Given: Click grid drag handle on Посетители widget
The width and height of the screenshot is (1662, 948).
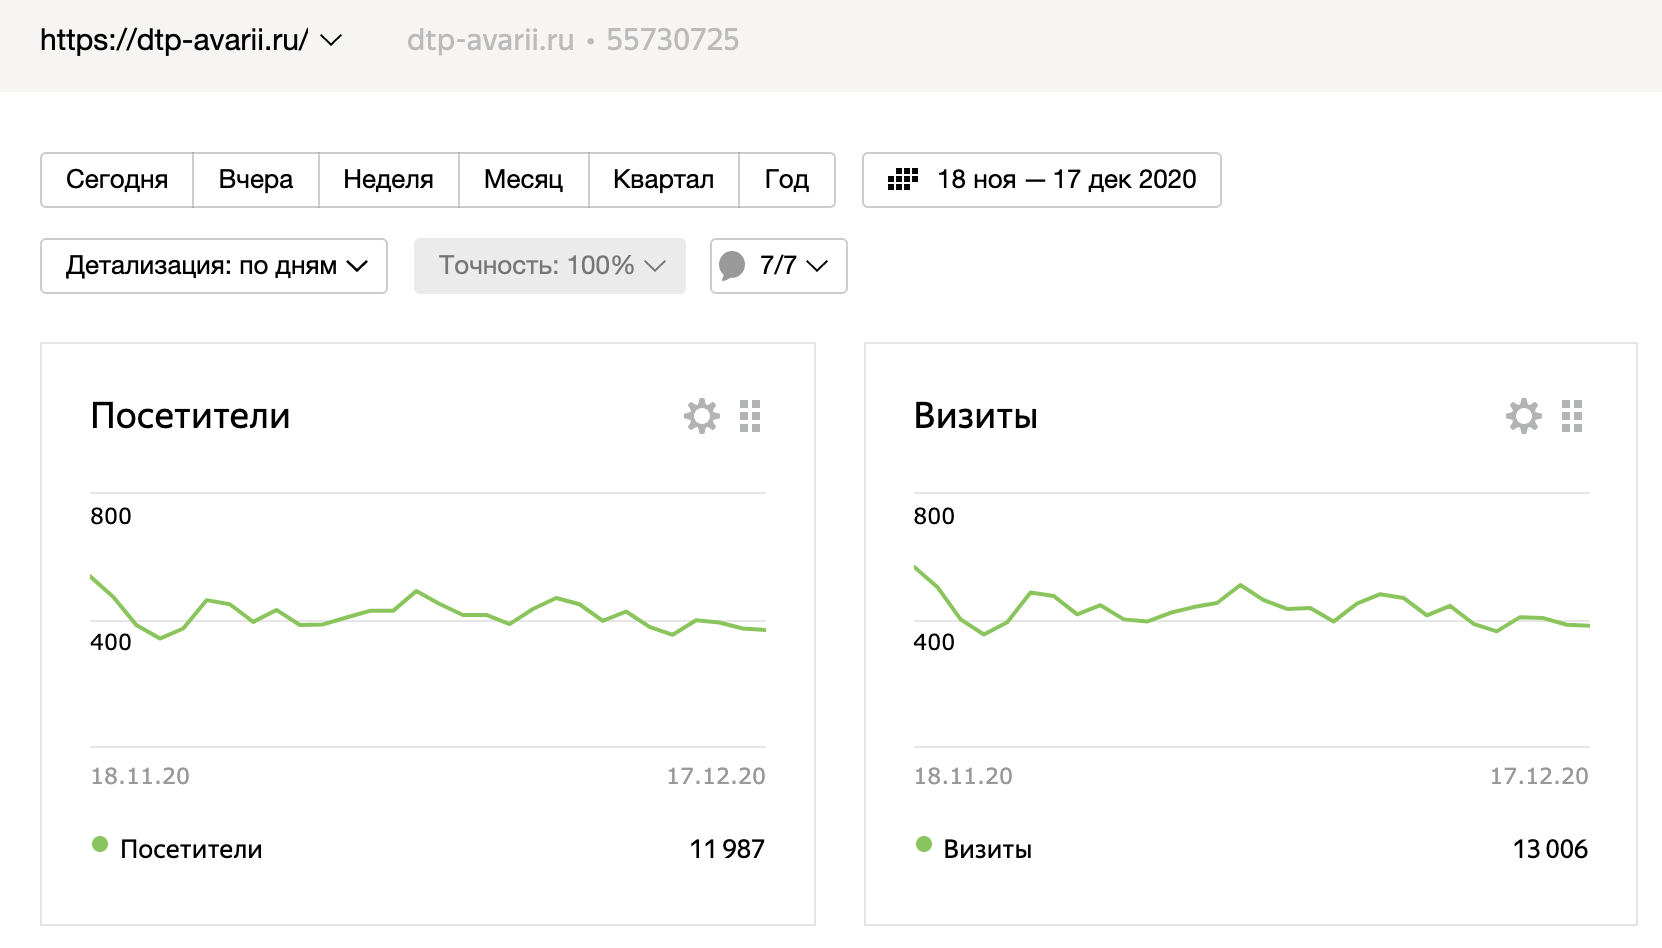Looking at the screenshot, I should coord(750,416).
